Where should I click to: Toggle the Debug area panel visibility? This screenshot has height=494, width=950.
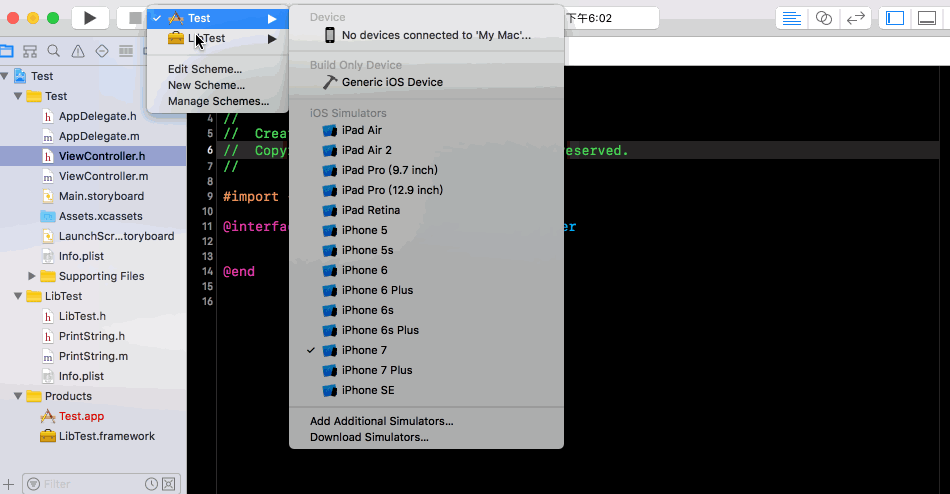click(927, 18)
